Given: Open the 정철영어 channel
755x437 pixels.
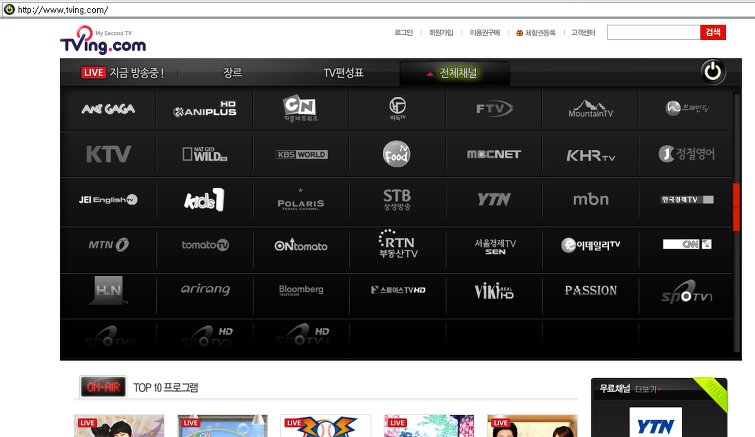Looking at the screenshot, I should pos(687,154).
